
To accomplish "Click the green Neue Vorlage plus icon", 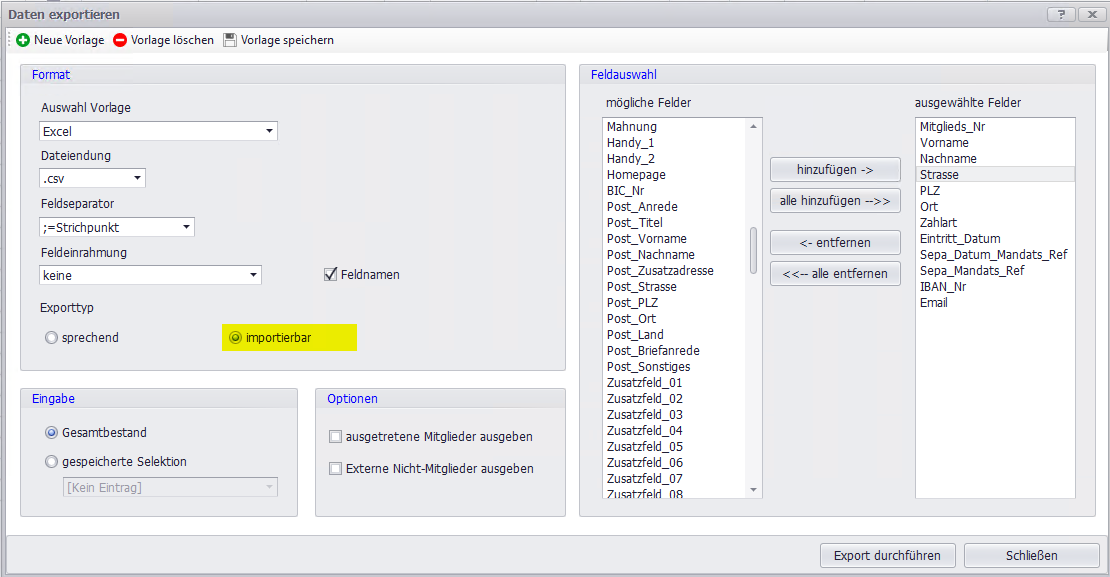I will click(x=23, y=40).
